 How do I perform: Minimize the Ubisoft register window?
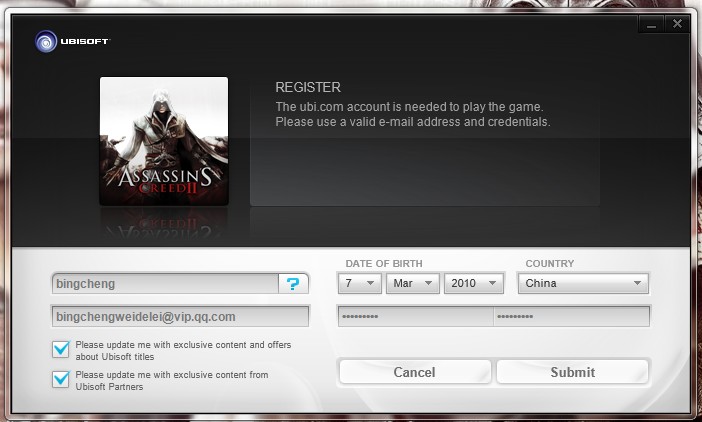click(x=651, y=25)
